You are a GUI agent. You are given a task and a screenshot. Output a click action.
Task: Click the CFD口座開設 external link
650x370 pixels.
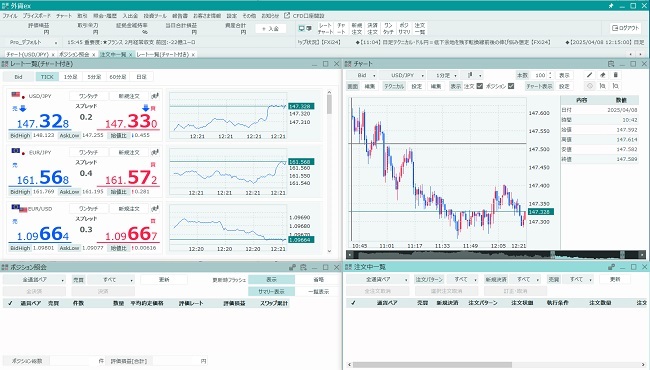(x=305, y=16)
